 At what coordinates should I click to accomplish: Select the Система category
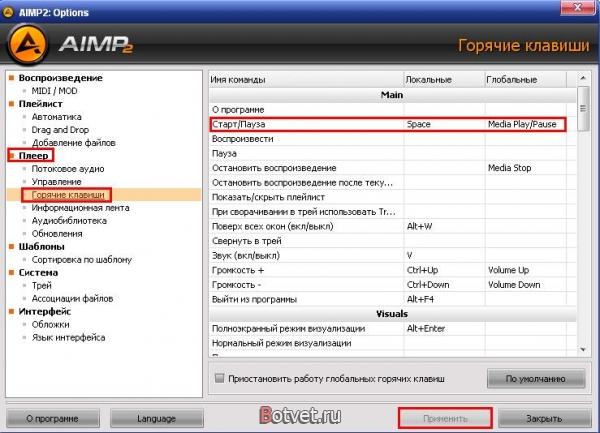pos(38,272)
